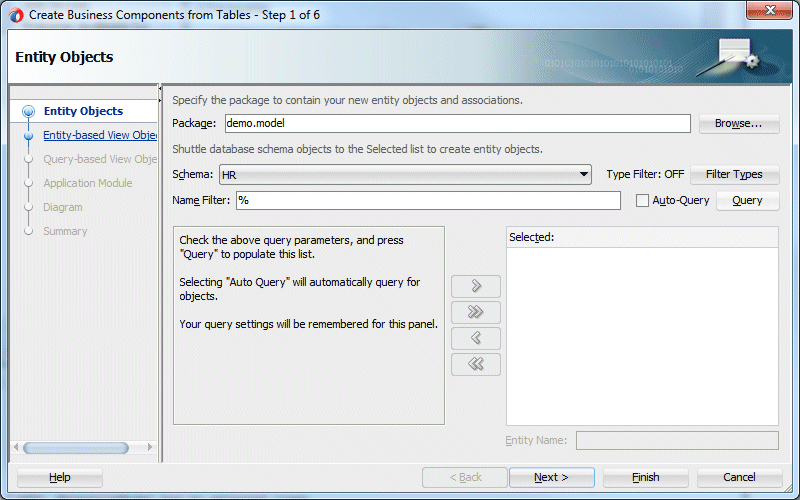Select the Summary step

point(65,231)
